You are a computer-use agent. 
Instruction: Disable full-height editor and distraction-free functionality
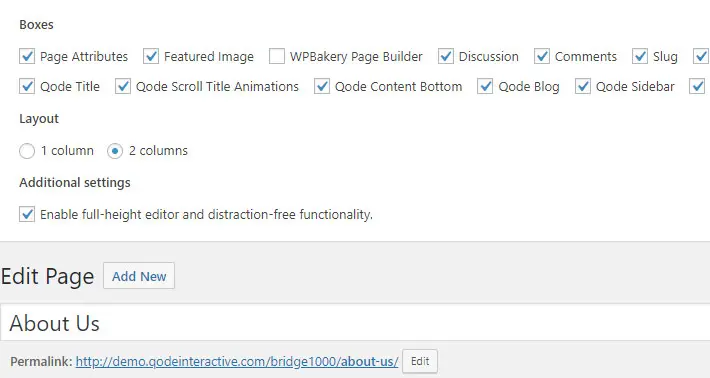pos(27,214)
